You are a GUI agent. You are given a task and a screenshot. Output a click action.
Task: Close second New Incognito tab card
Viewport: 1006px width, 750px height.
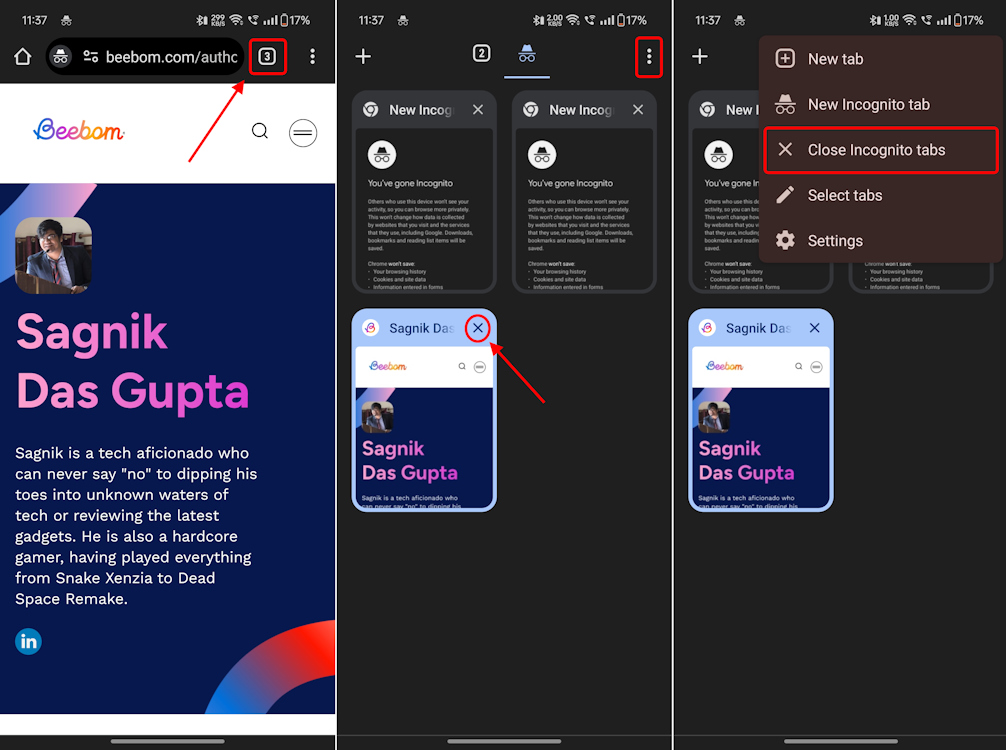(x=638, y=110)
